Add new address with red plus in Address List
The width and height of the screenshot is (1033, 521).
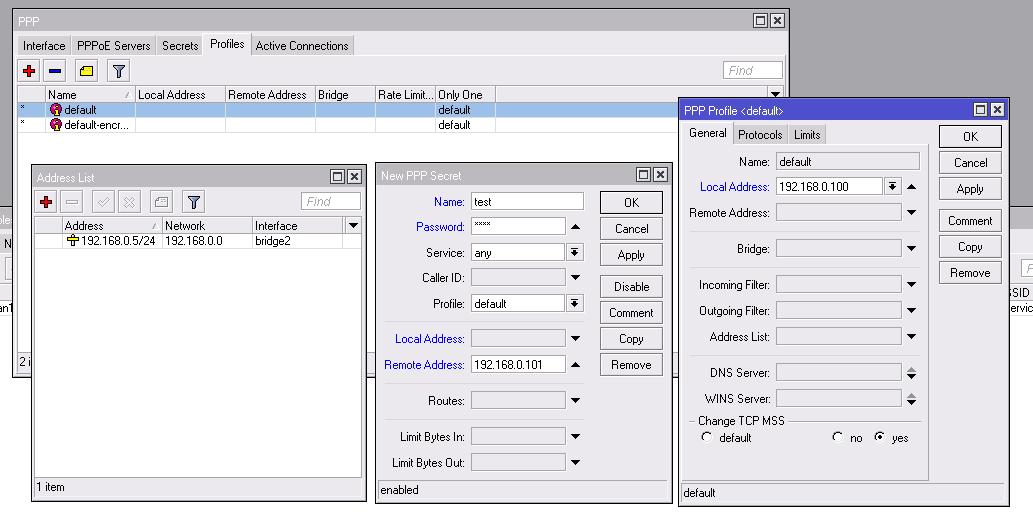(46, 202)
